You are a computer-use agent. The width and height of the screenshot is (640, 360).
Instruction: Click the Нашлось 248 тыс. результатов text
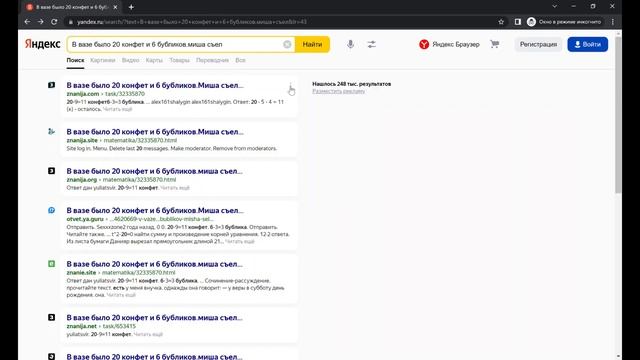[351, 84]
